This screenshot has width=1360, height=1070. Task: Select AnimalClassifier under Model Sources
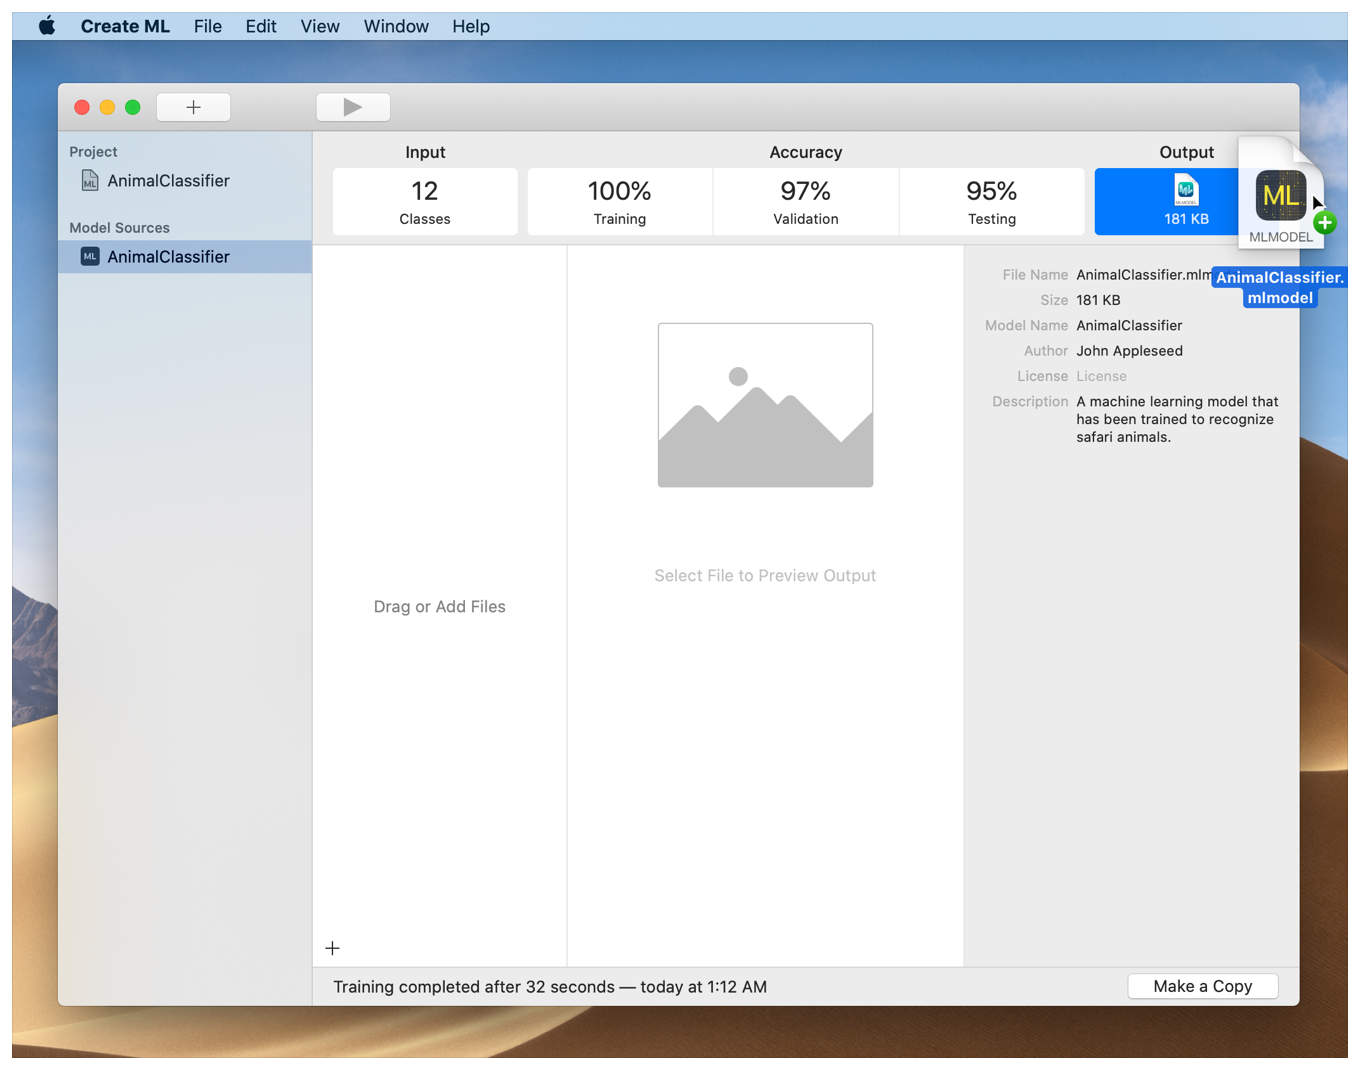[185, 257]
